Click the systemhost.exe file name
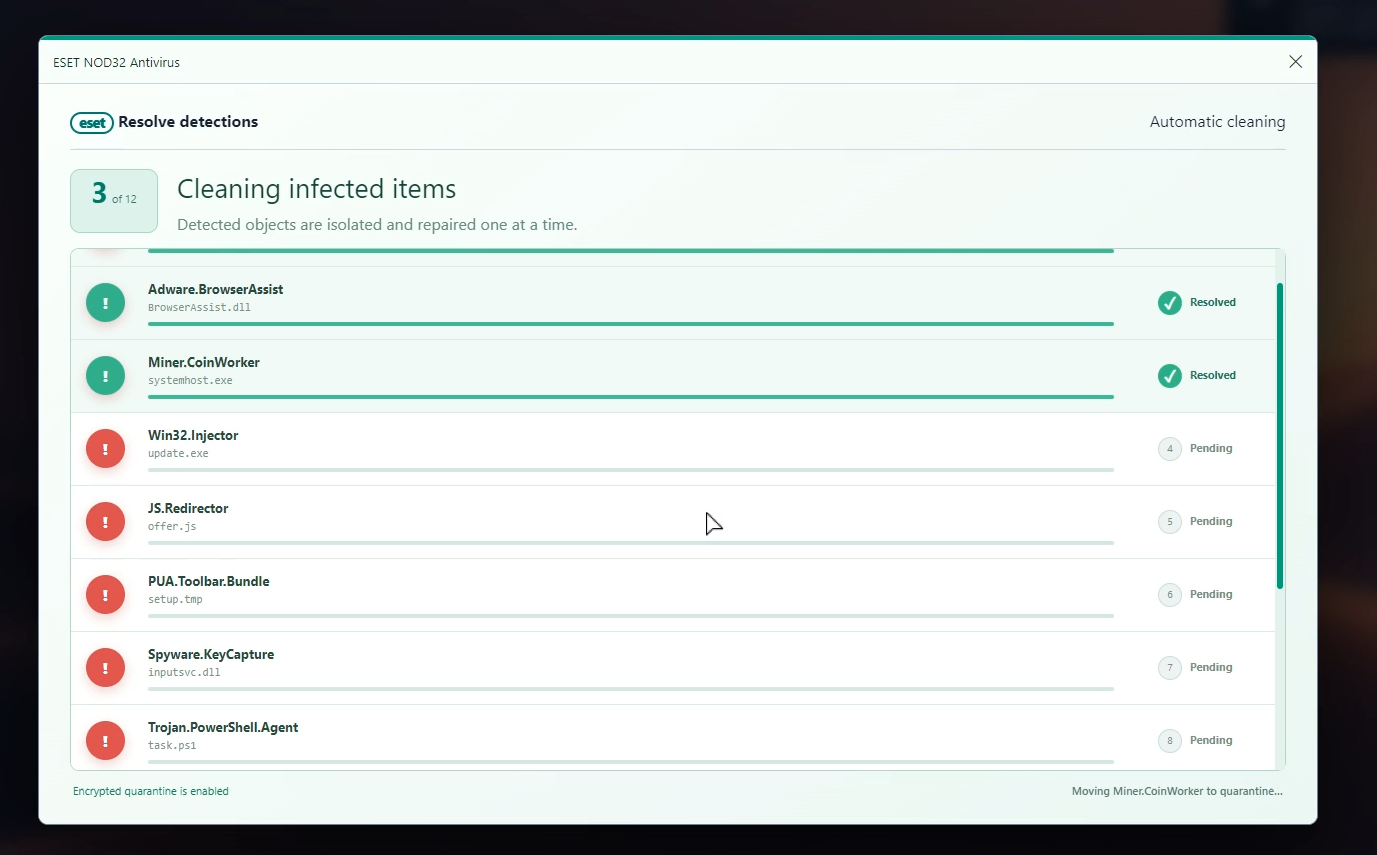The height and width of the screenshot is (855, 1377). [190, 381]
